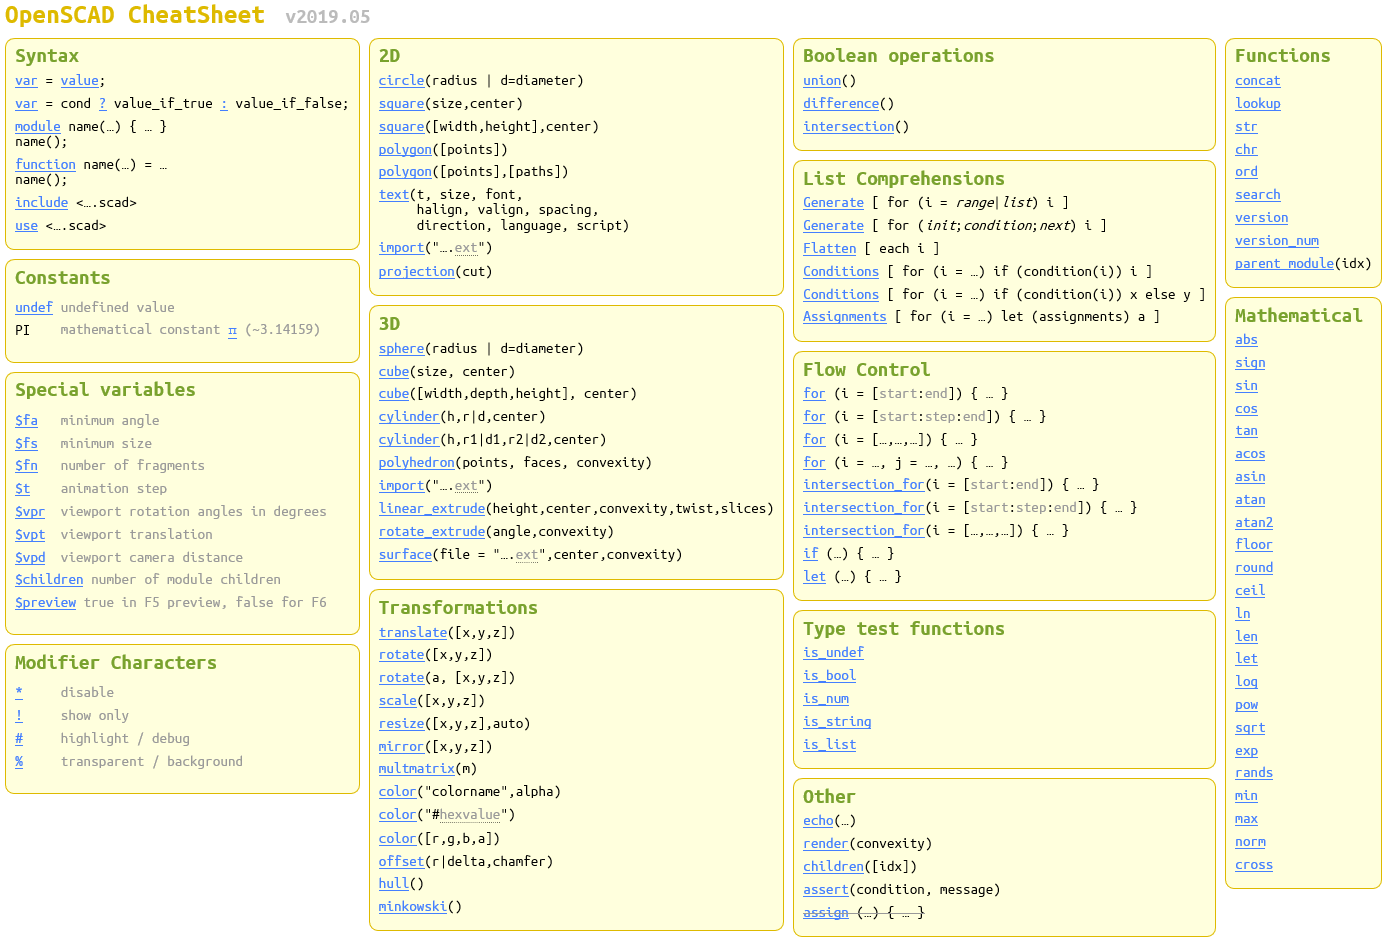Screen dimensions: 1396x945
Task: Open the concat link
Action: point(1258,81)
